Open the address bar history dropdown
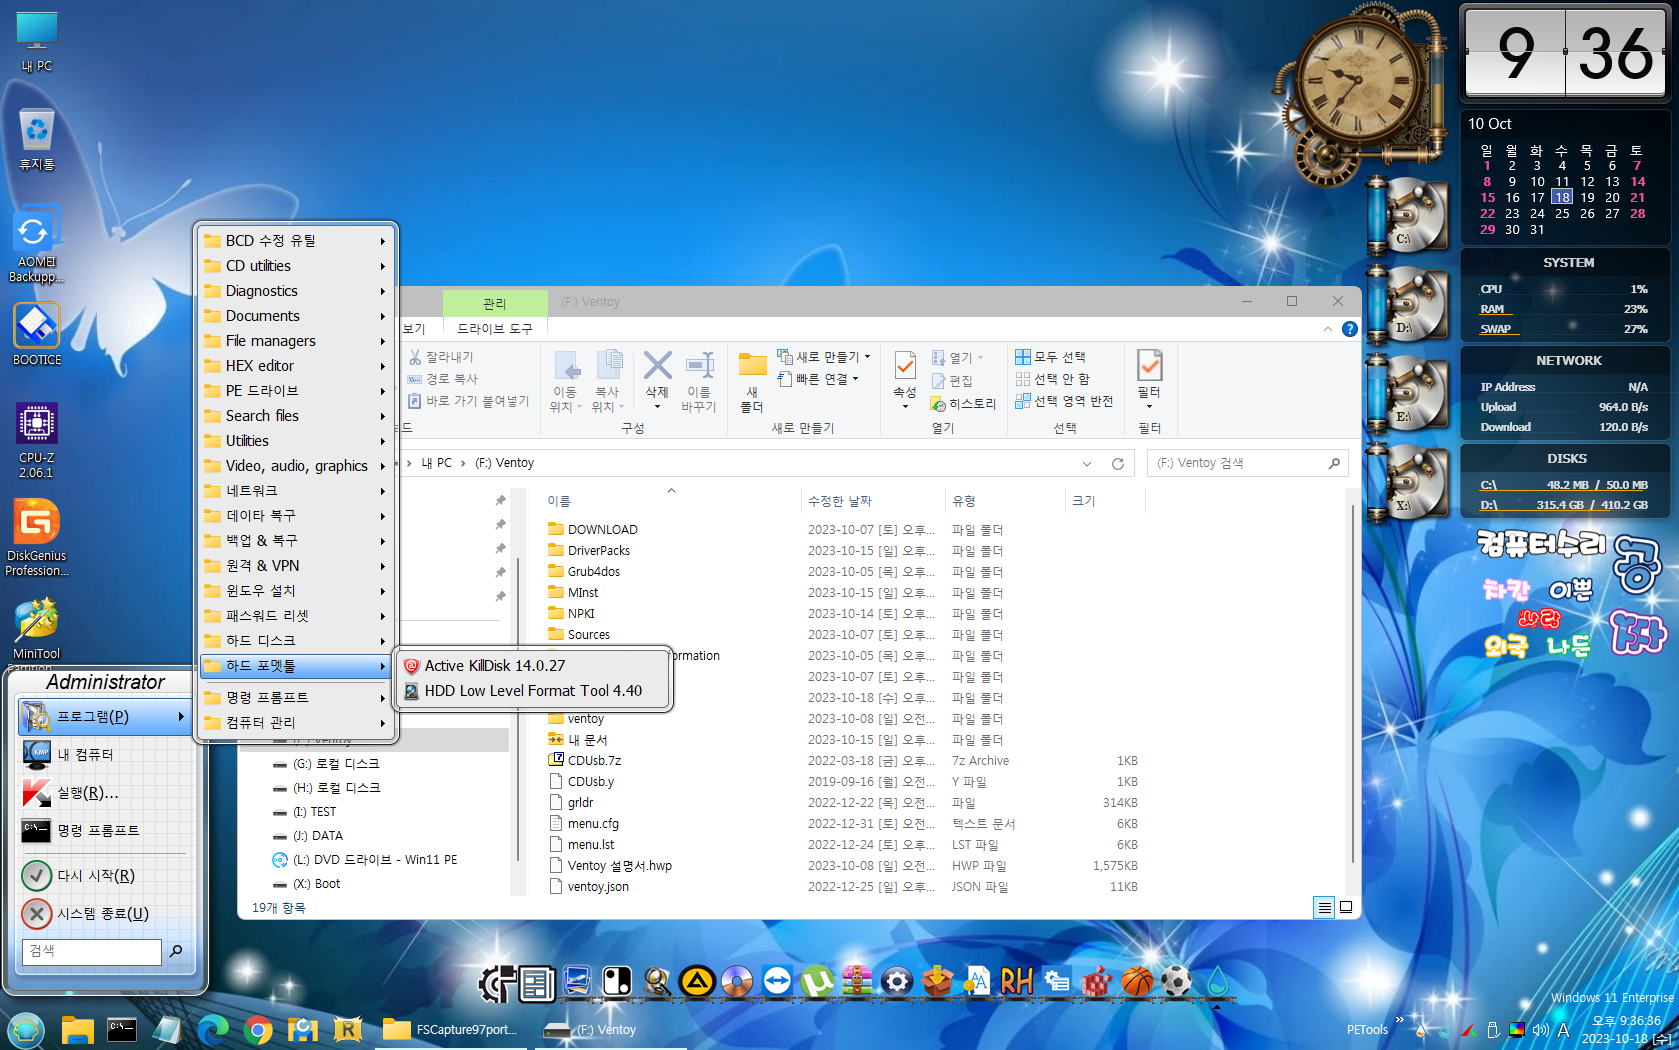Image resolution: width=1679 pixels, height=1050 pixels. click(x=1086, y=463)
